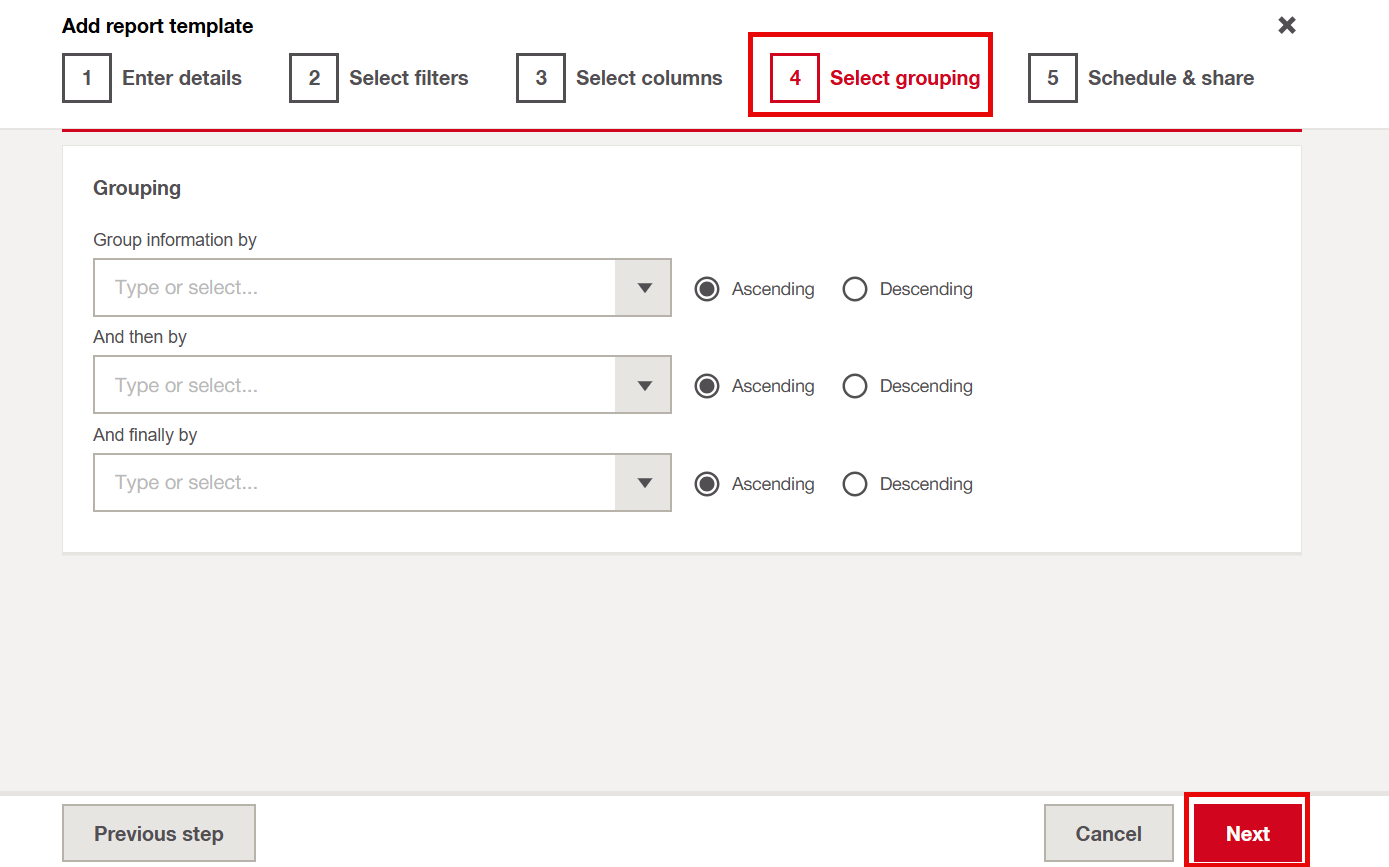Open the Select columns step
Image resolution: width=1389 pixels, height=867 pixels.
(648, 78)
